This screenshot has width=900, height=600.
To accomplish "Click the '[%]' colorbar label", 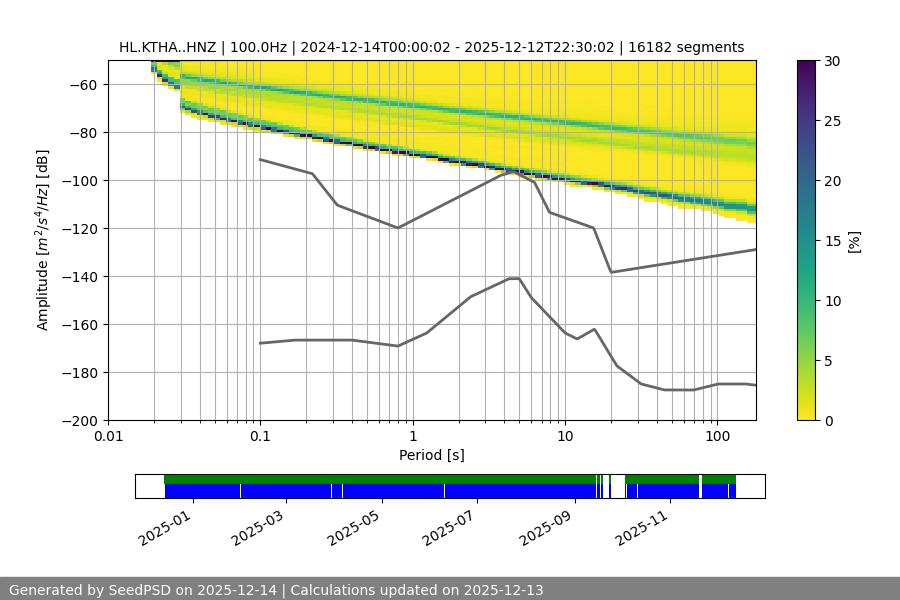I will pos(853,240).
